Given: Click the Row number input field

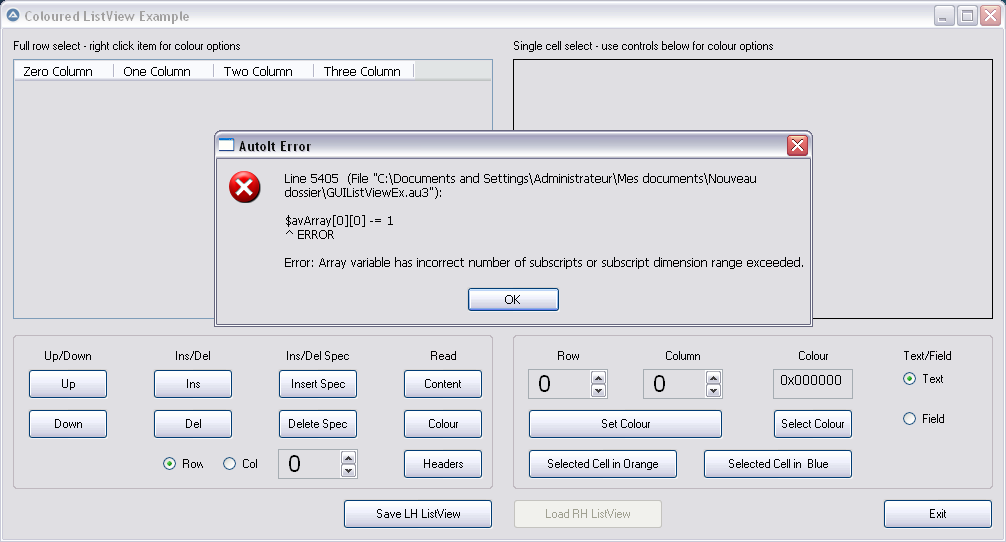Looking at the screenshot, I should (x=559, y=384).
